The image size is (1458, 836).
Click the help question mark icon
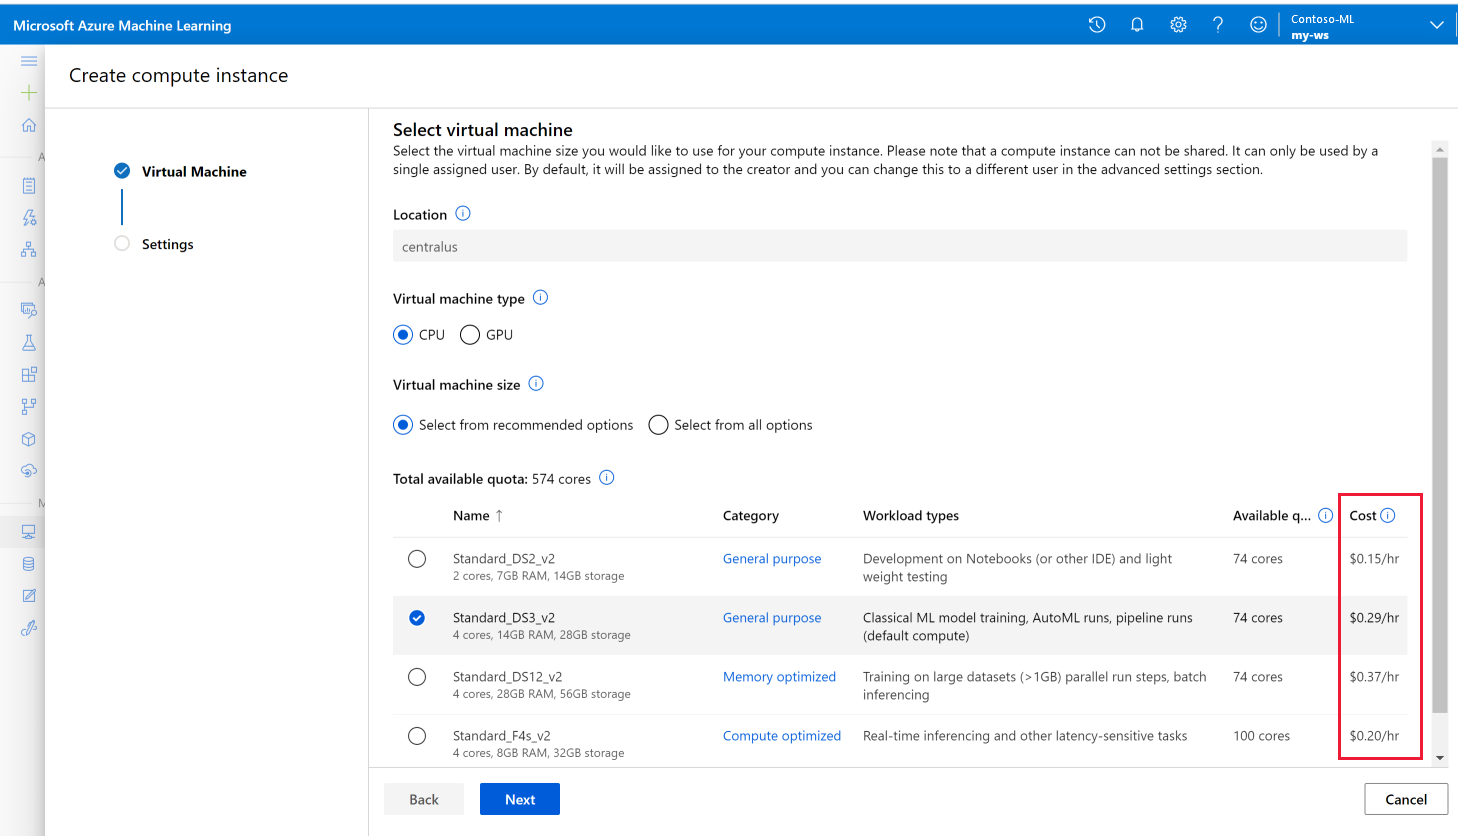click(1218, 25)
